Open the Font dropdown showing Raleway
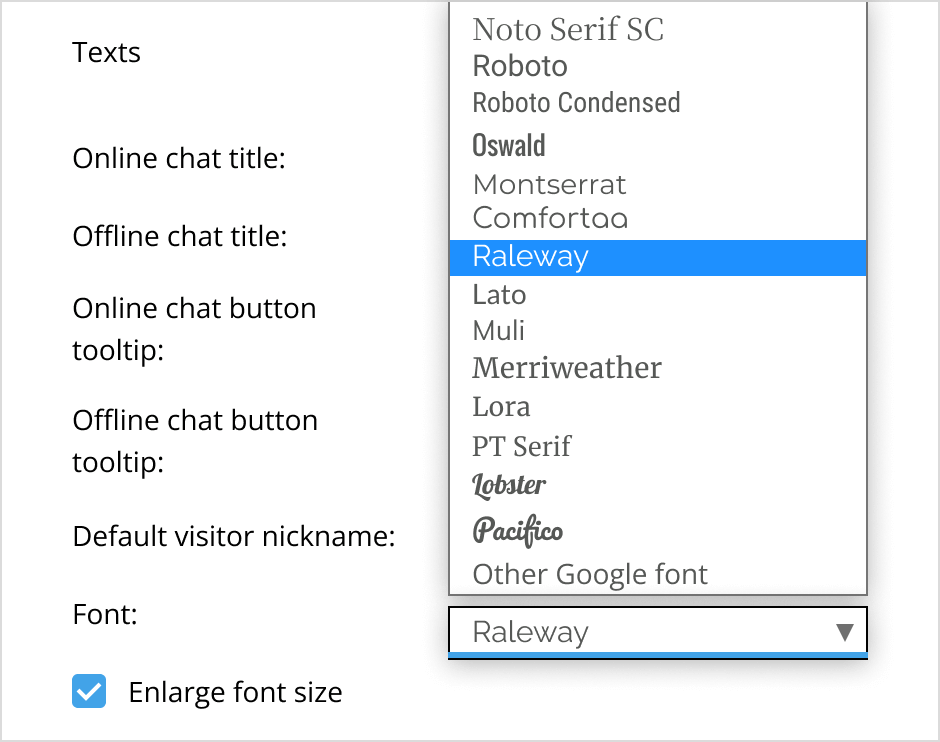This screenshot has height=742, width=940. (640, 631)
